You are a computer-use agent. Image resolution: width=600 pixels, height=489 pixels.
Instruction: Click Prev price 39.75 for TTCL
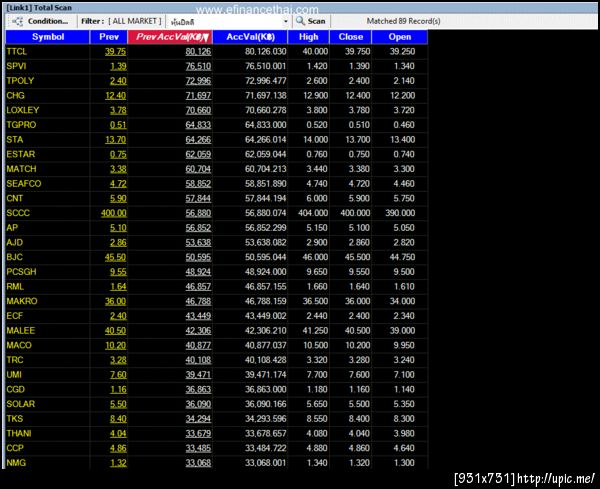click(116, 52)
